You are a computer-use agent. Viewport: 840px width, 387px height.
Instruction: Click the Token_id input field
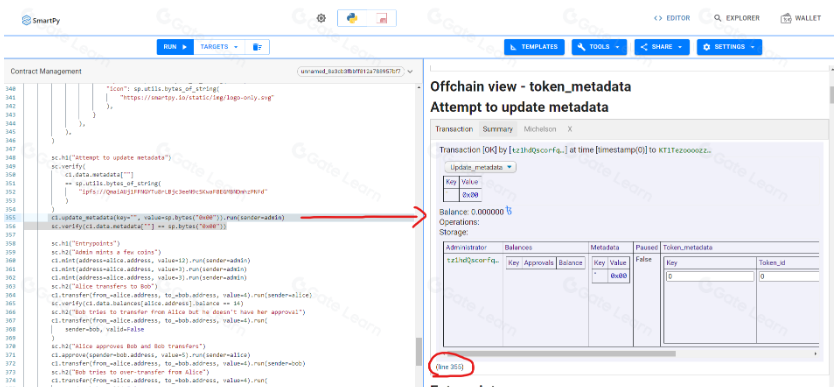click(x=789, y=277)
